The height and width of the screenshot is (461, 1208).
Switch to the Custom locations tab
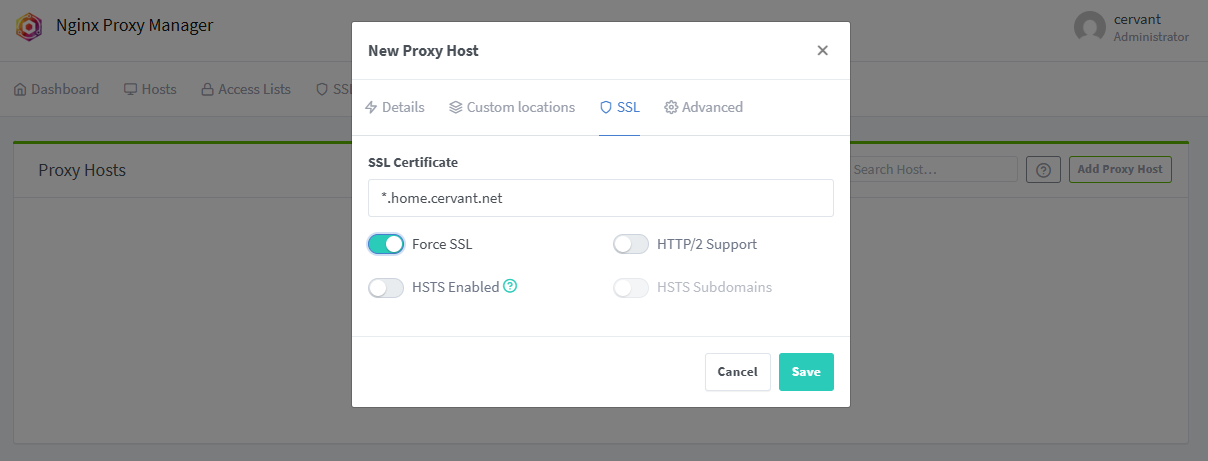511,107
